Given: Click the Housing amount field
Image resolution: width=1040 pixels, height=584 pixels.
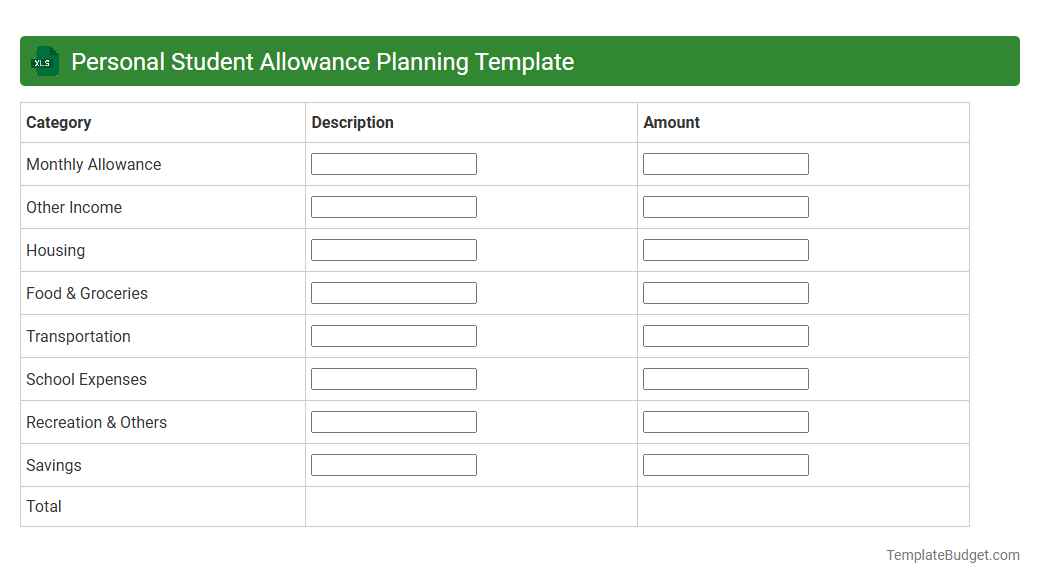Looking at the screenshot, I should coord(725,249).
